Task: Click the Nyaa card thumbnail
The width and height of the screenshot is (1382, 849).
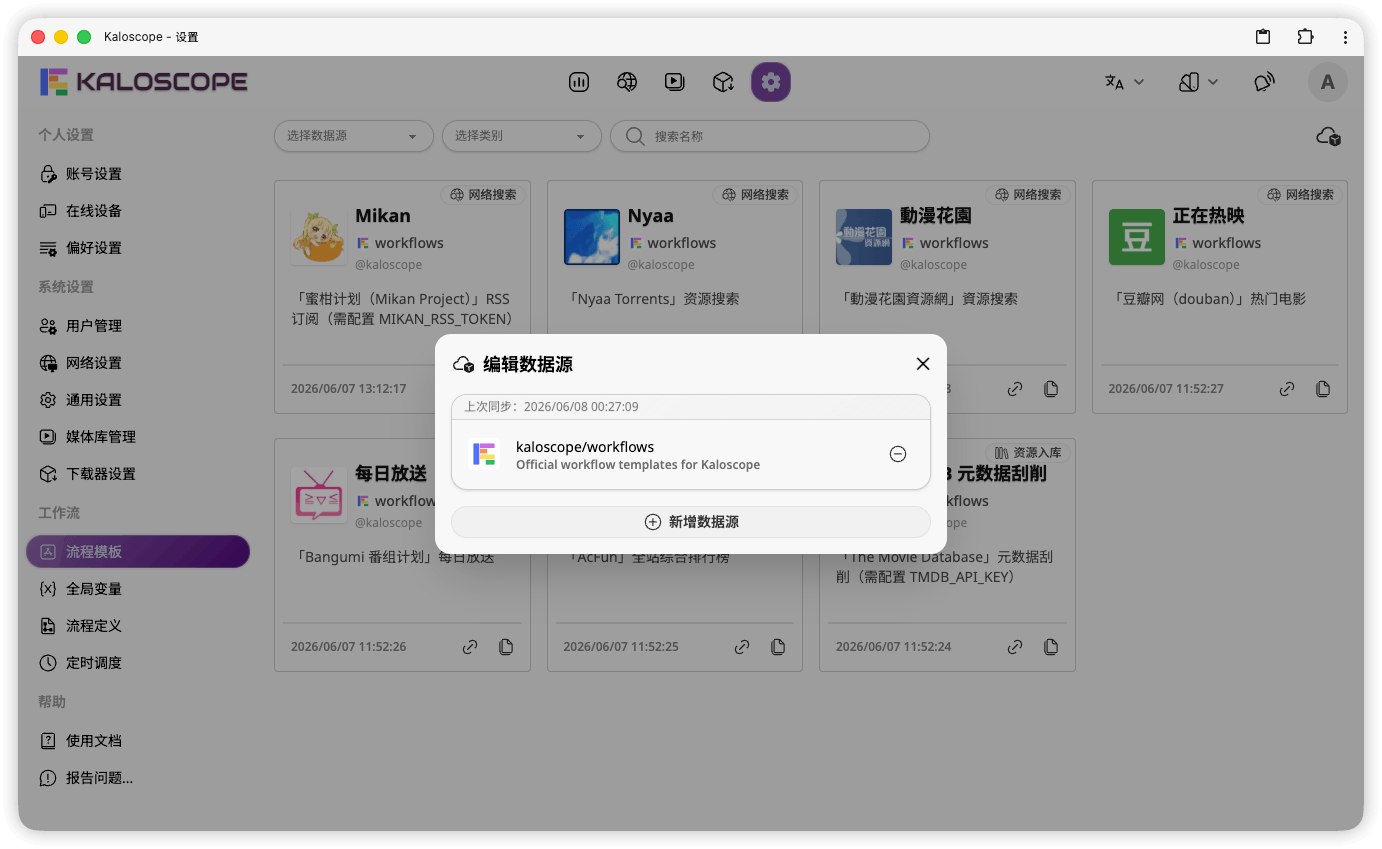Action: tap(592, 237)
